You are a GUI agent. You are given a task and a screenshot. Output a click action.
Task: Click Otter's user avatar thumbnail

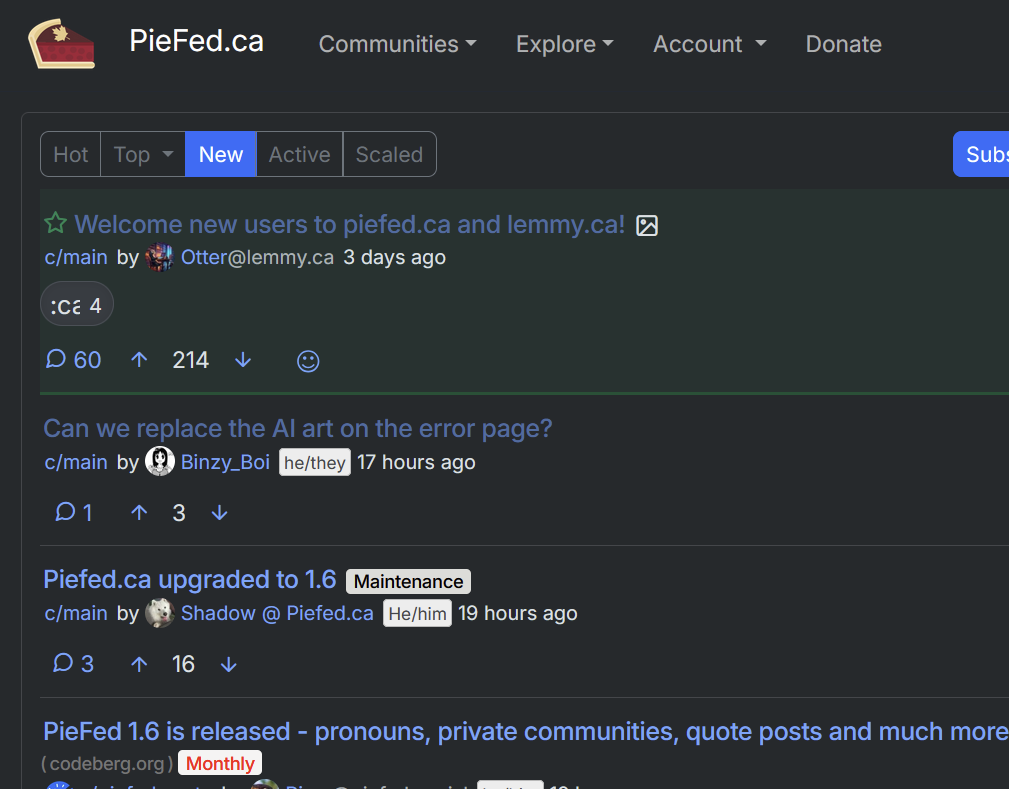coord(159,258)
